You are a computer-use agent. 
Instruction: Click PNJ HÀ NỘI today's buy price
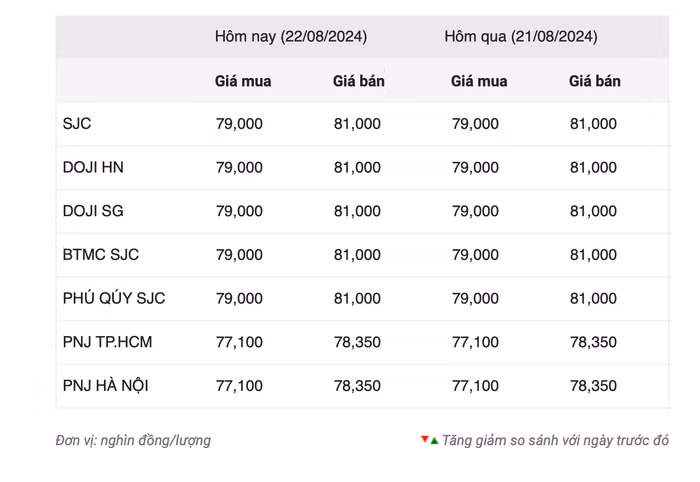(x=239, y=385)
